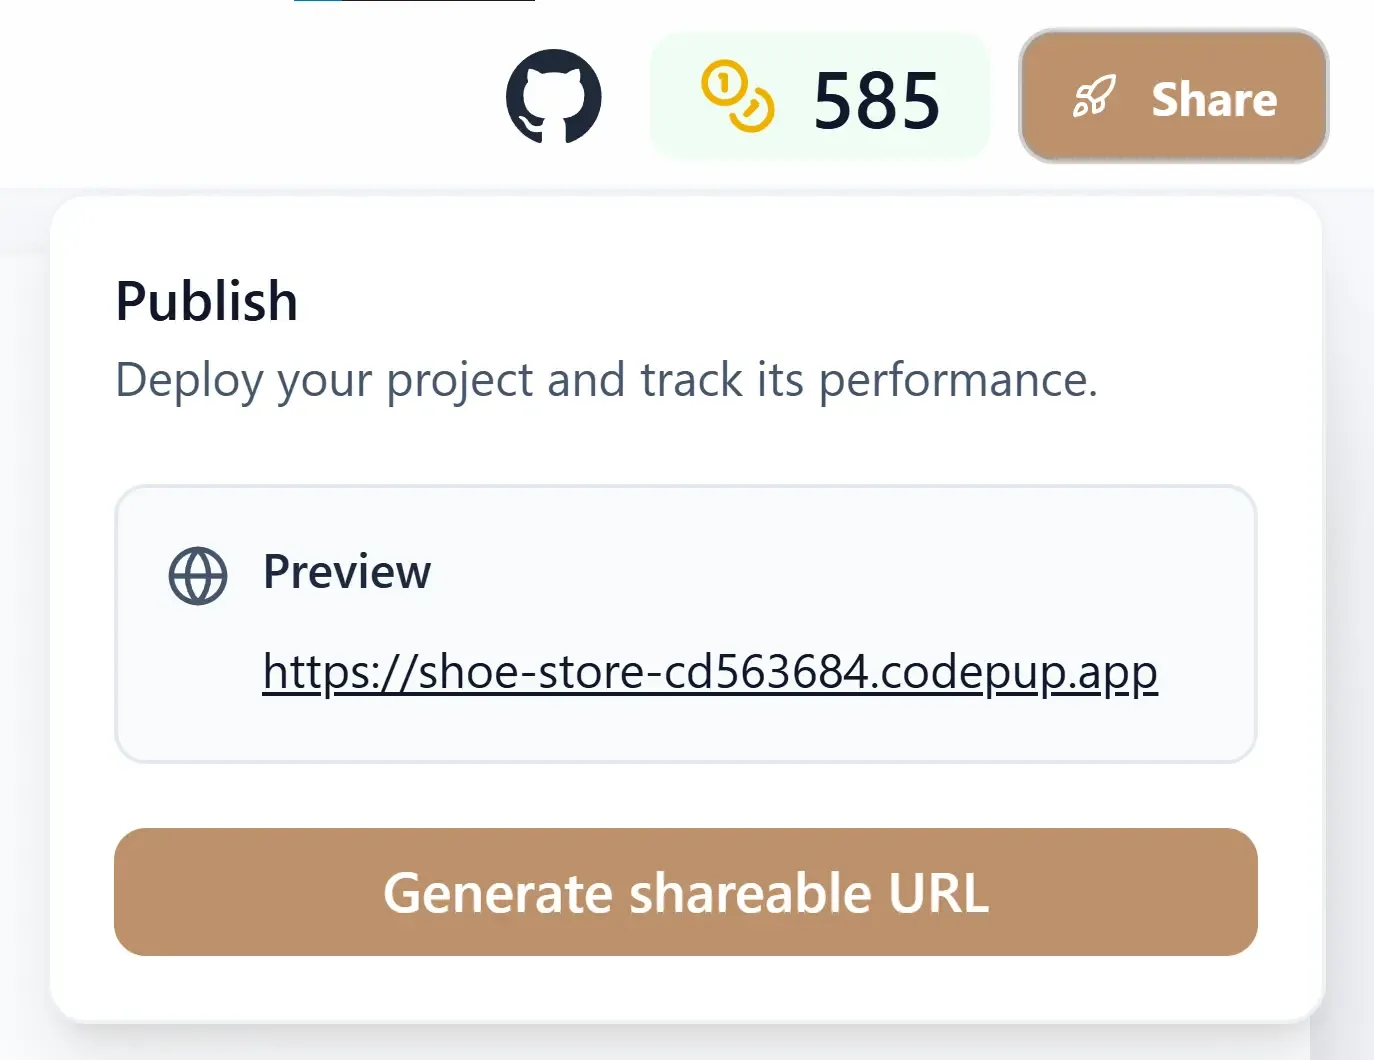Click the word 'performance' in the description
Viewport: 1374px width, 1060px height.
957,381
